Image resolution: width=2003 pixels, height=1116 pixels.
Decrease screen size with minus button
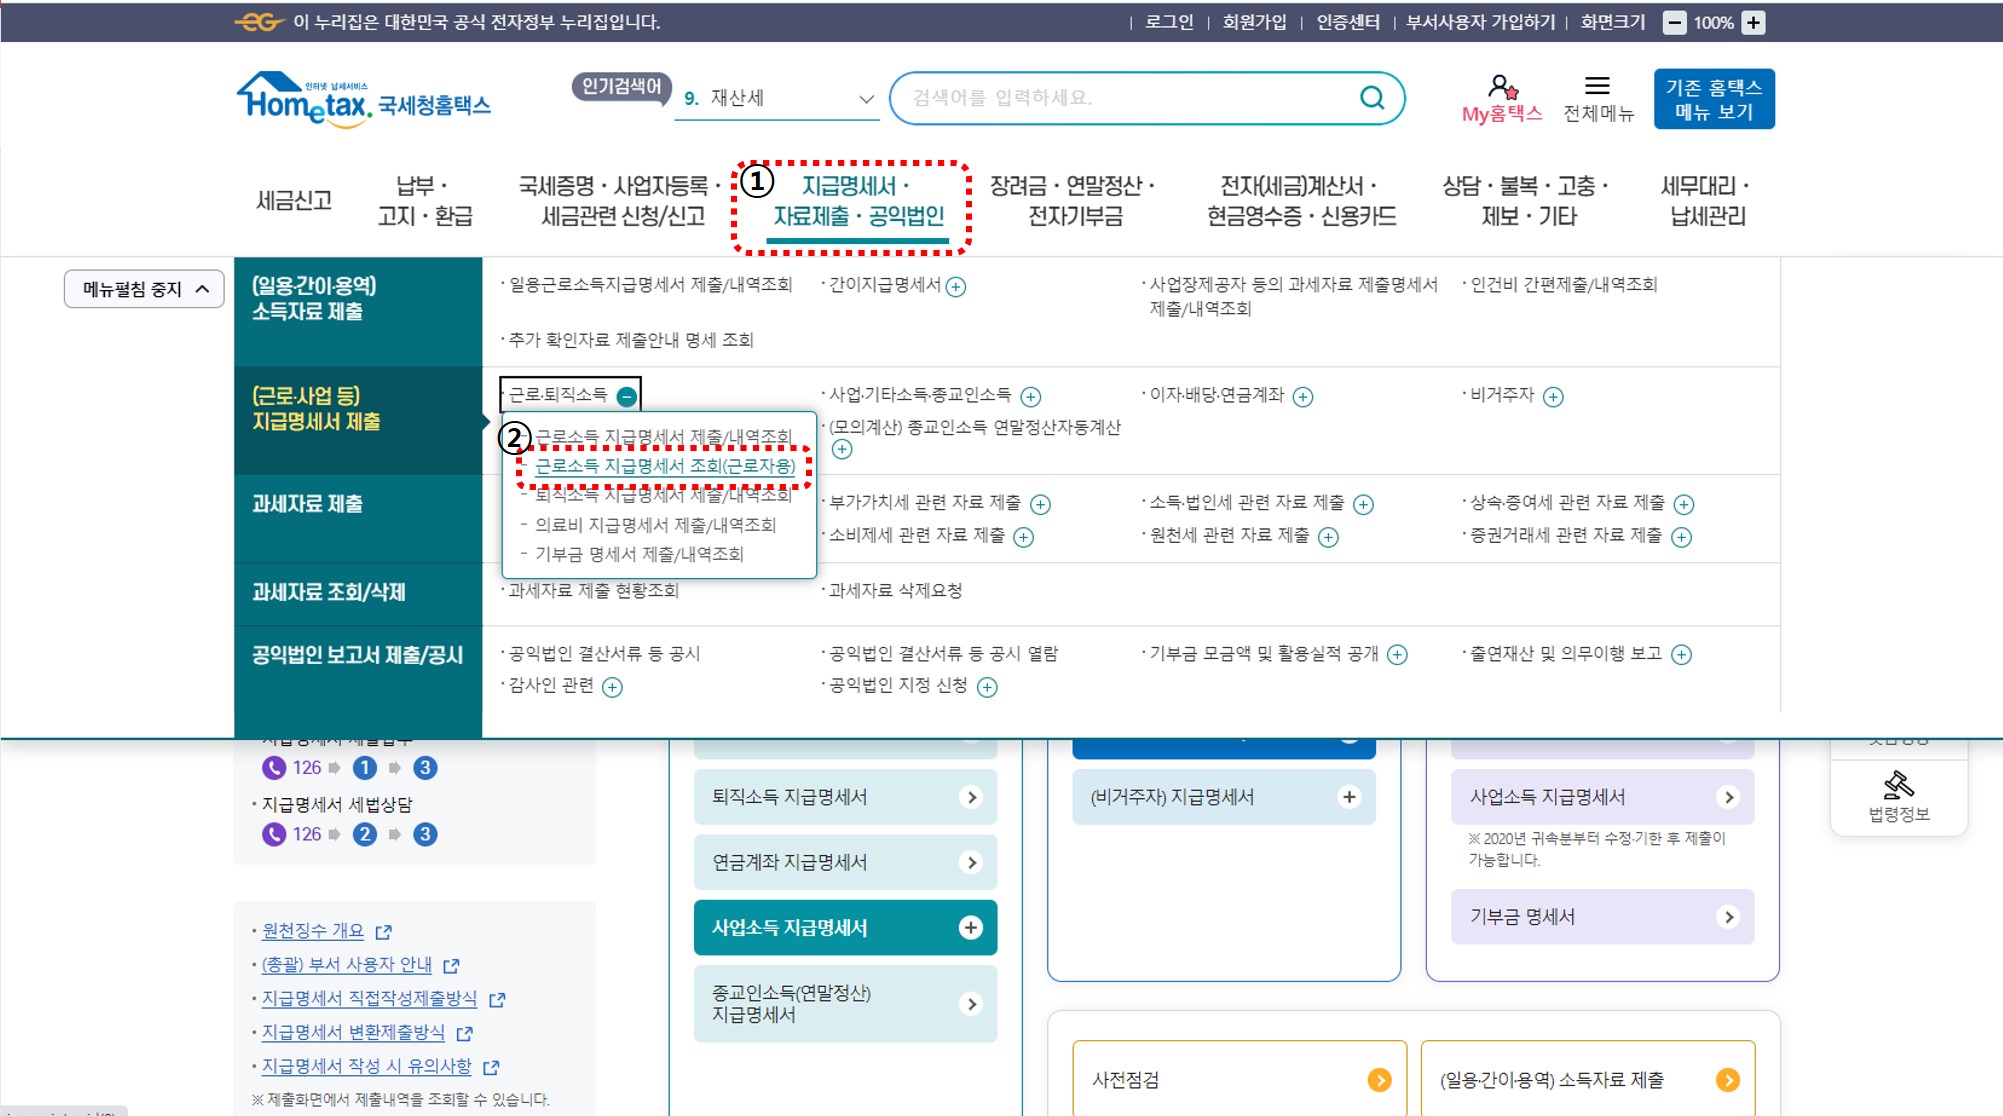point(1674,23)
